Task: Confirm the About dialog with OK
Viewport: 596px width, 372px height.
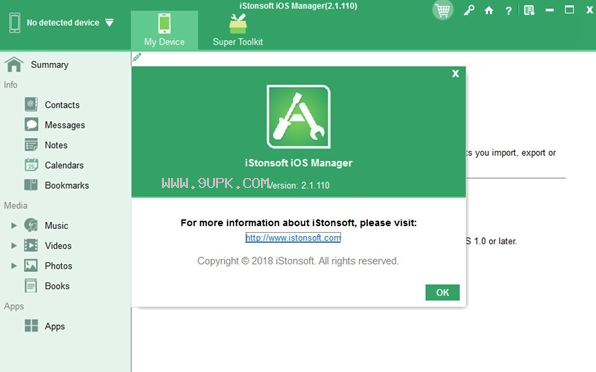Action: tap(442, 293)
